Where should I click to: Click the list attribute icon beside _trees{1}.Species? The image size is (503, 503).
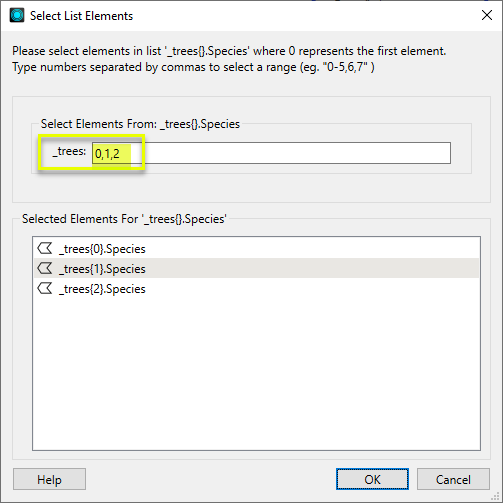point(45,268)
